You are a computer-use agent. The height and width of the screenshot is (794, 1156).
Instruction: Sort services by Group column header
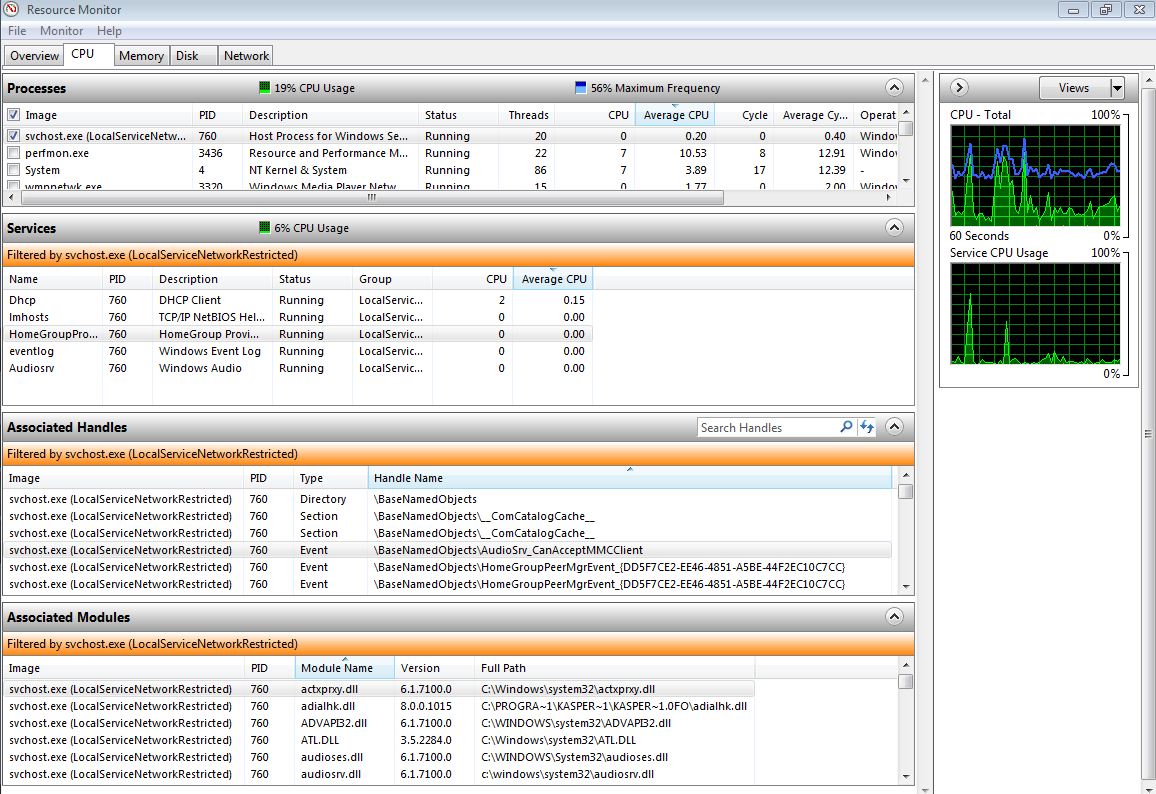coord(391,279)
